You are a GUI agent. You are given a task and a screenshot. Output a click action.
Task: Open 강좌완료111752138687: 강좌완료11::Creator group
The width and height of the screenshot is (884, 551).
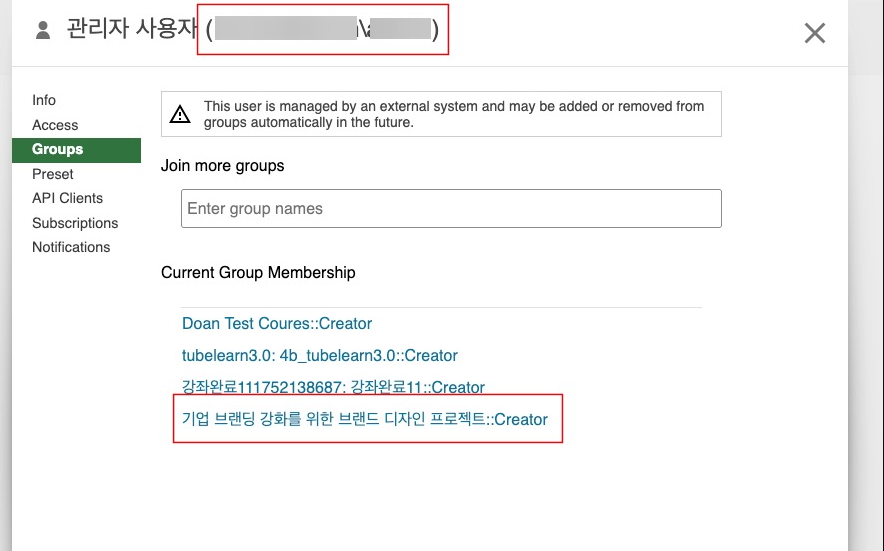333,387
